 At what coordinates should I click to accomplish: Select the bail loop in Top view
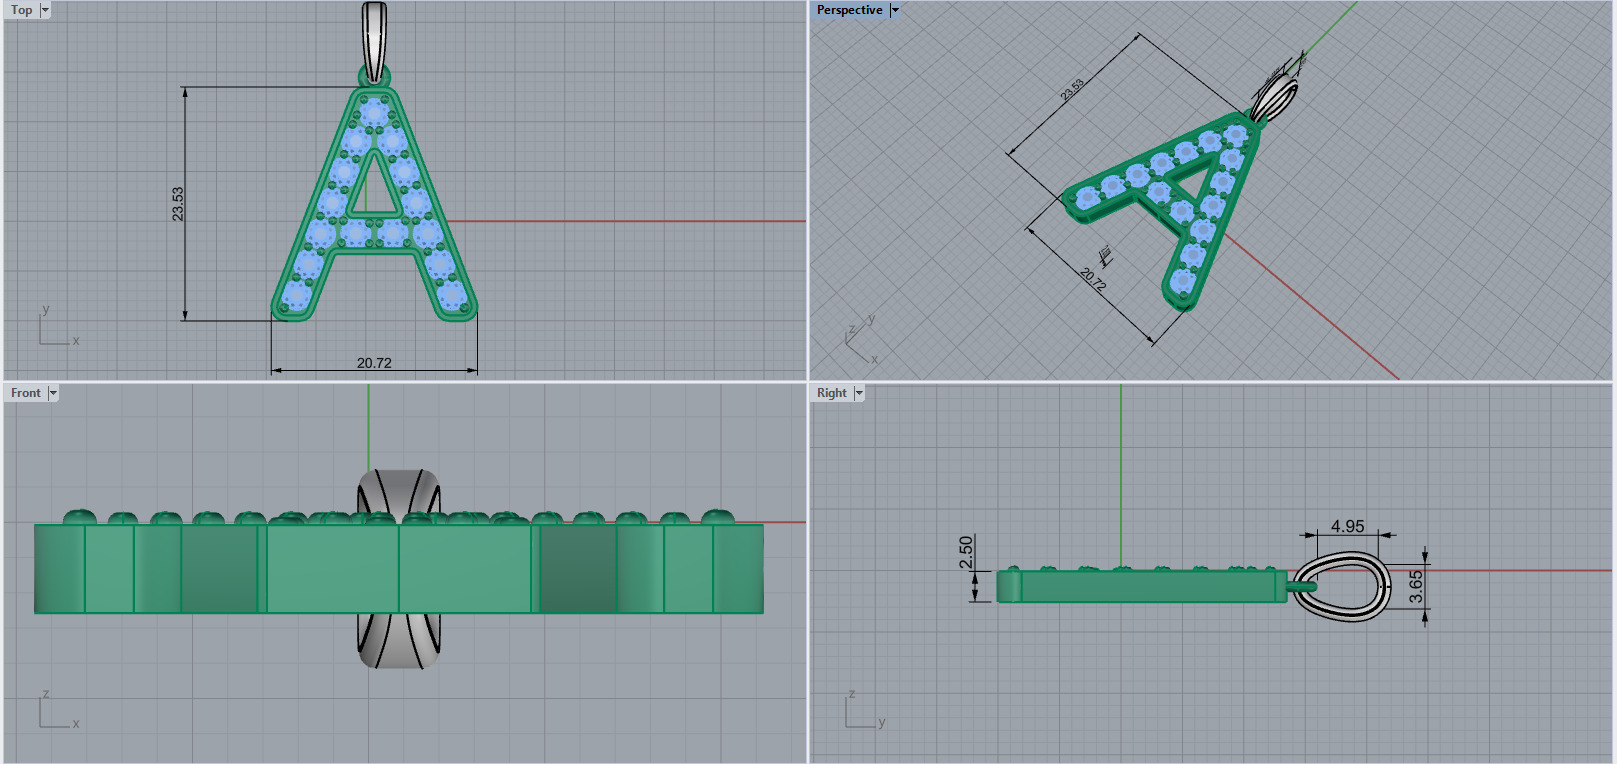(374, 40)
